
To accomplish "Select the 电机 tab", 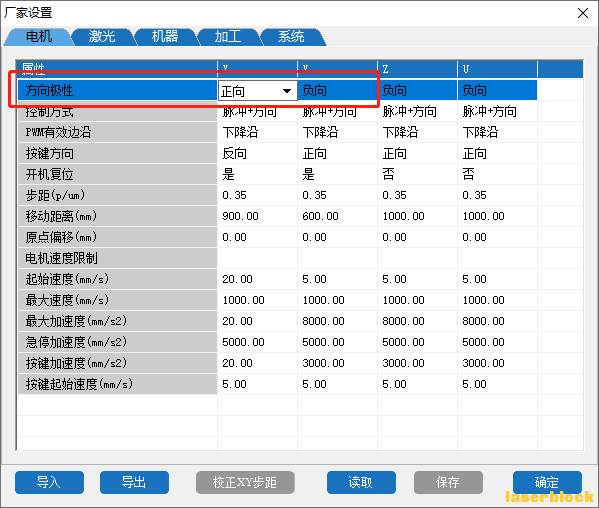I will coord(39,37).
